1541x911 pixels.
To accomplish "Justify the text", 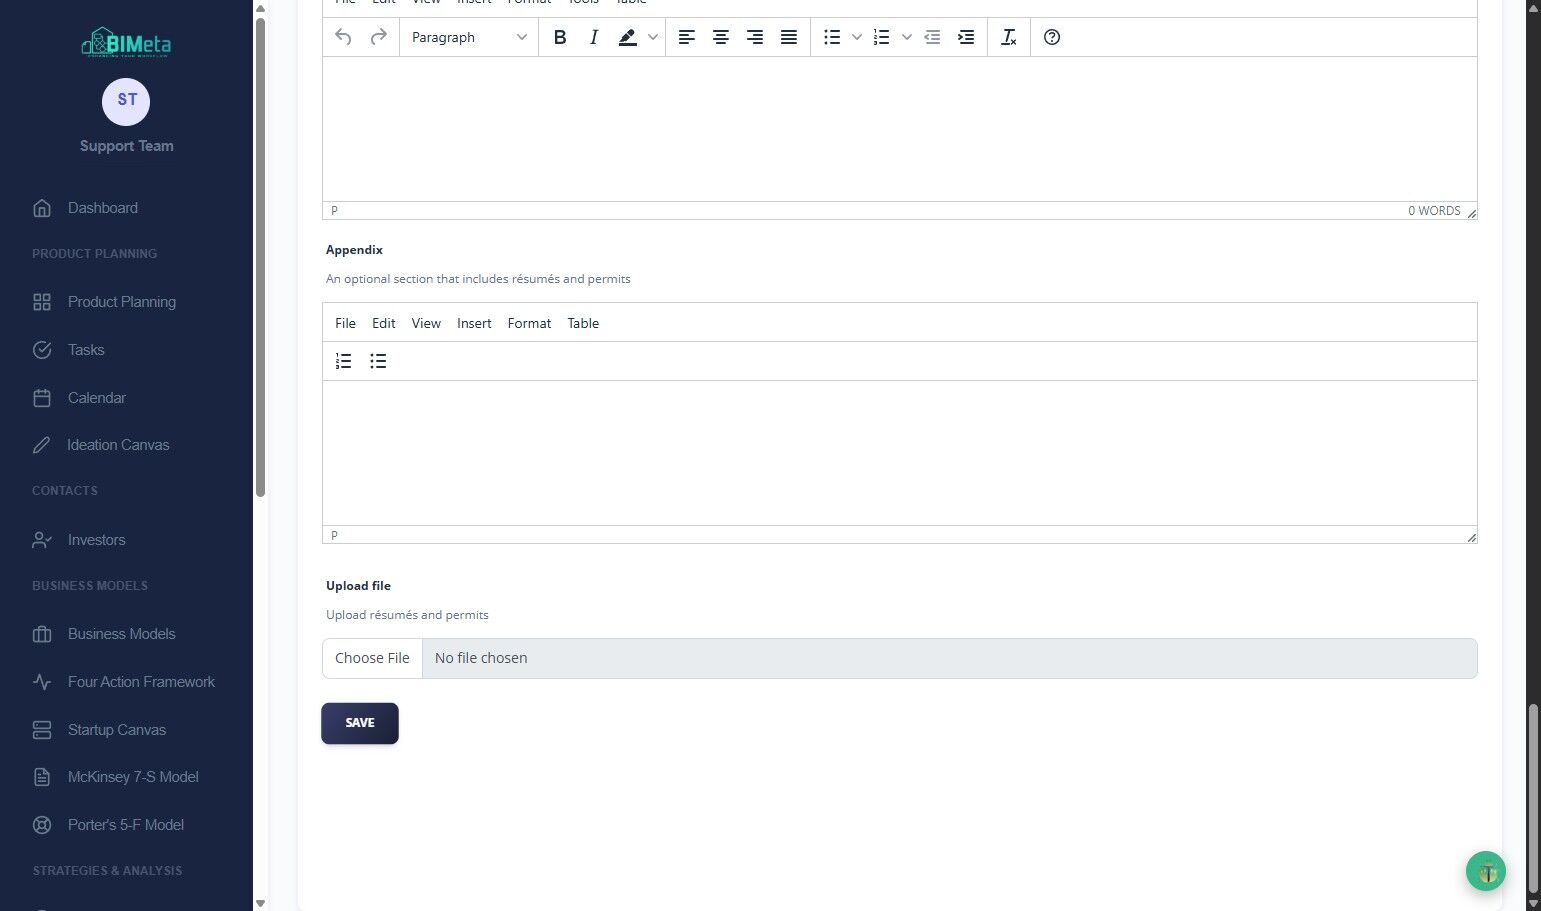I will point(789,37).
